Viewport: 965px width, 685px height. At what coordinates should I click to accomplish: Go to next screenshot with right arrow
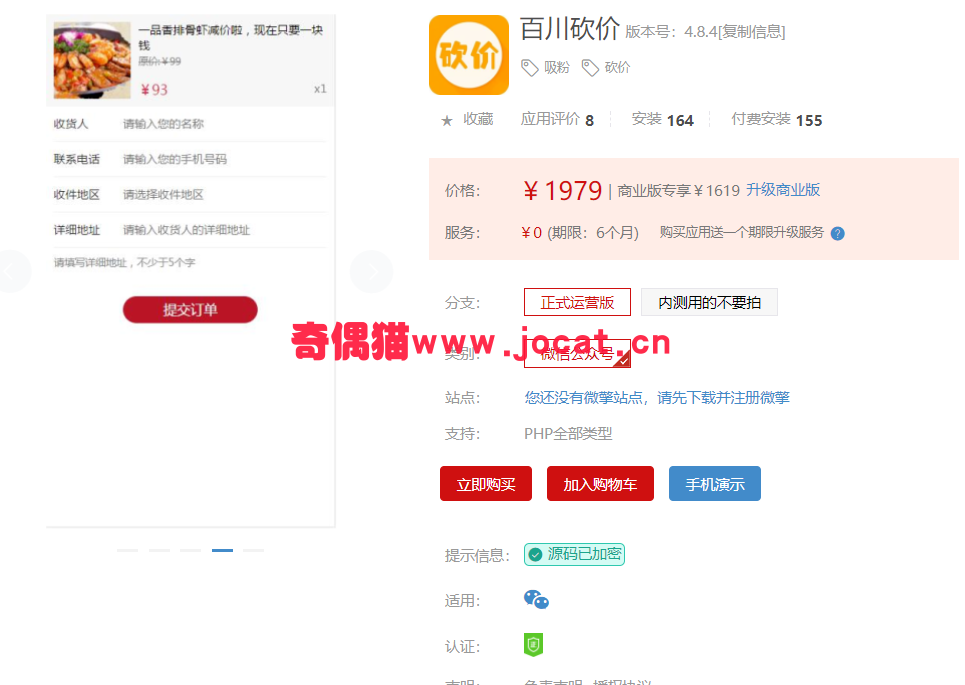click(371, 271)
